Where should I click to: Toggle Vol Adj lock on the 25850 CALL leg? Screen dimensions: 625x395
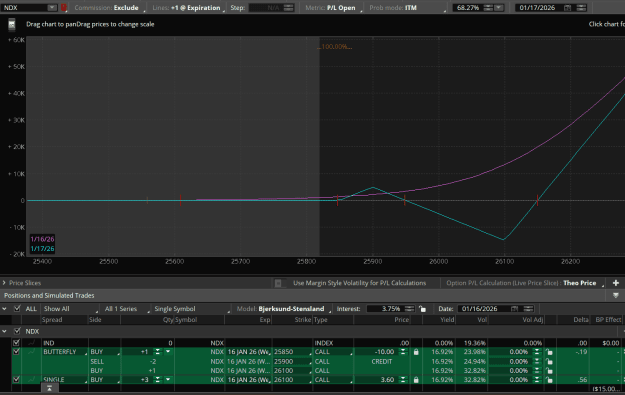click(549, 352)
